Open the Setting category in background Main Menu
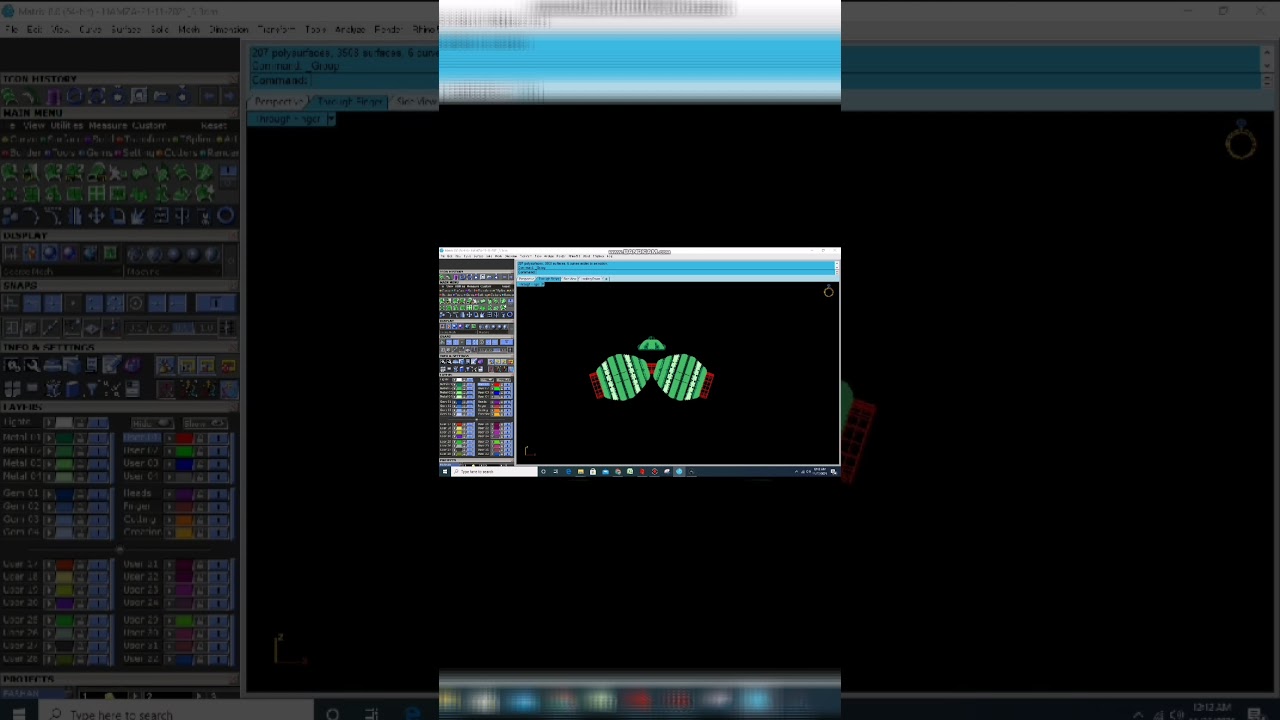Screen dimensions: 1280x720 [x=135, y=153]
